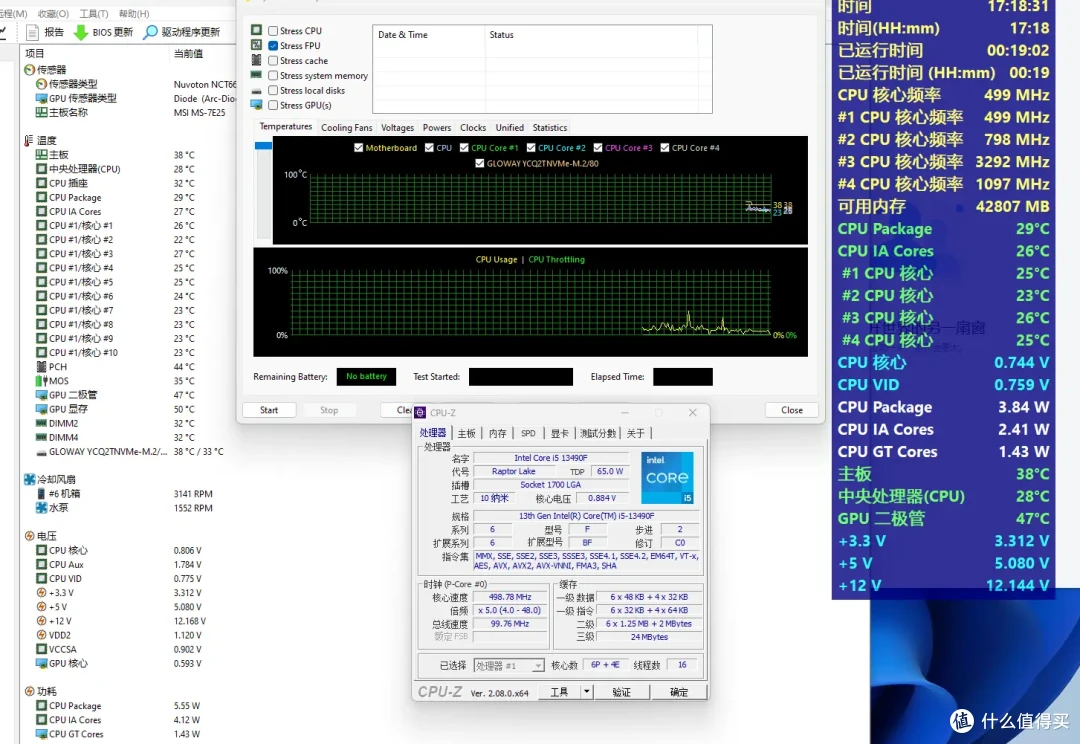The image size is (1080, 744).
Task: Enable the Stress CPU checkbox
Action: tap(273, 31)
